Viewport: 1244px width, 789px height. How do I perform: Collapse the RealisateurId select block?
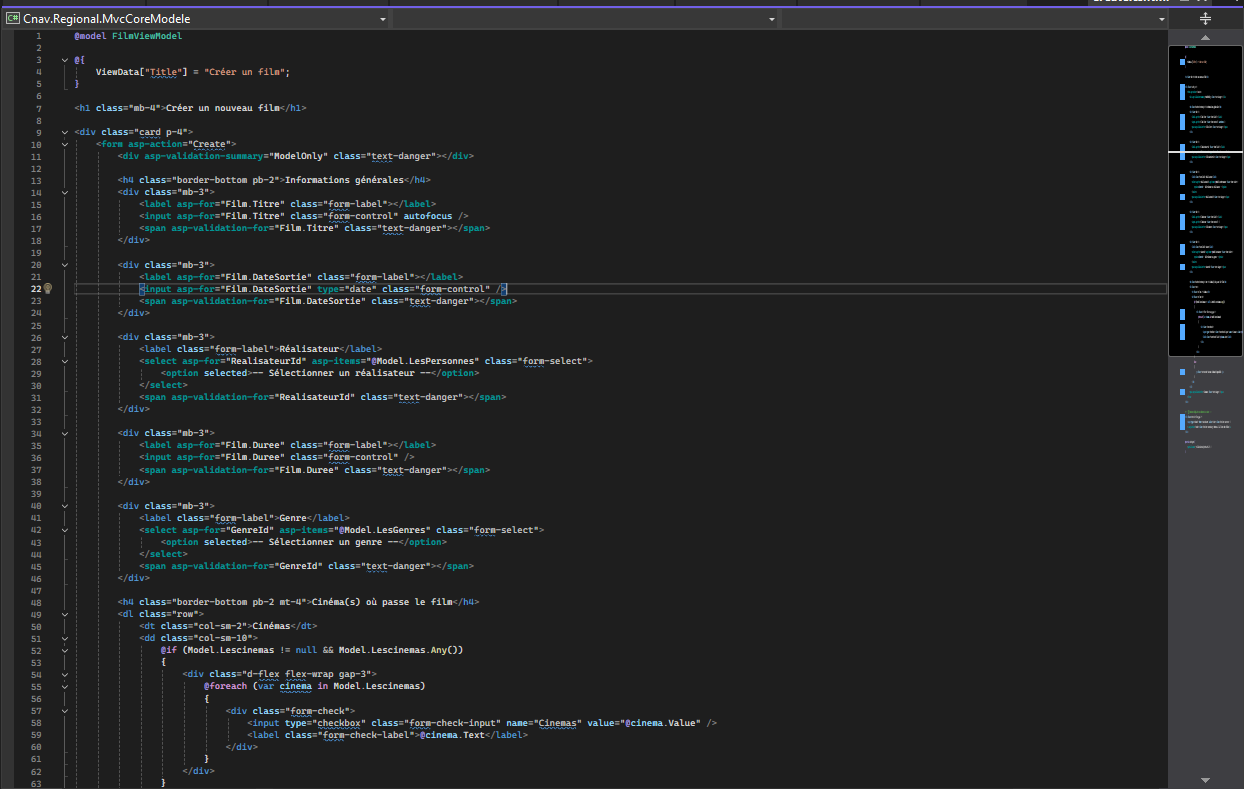tap(64, 360)
